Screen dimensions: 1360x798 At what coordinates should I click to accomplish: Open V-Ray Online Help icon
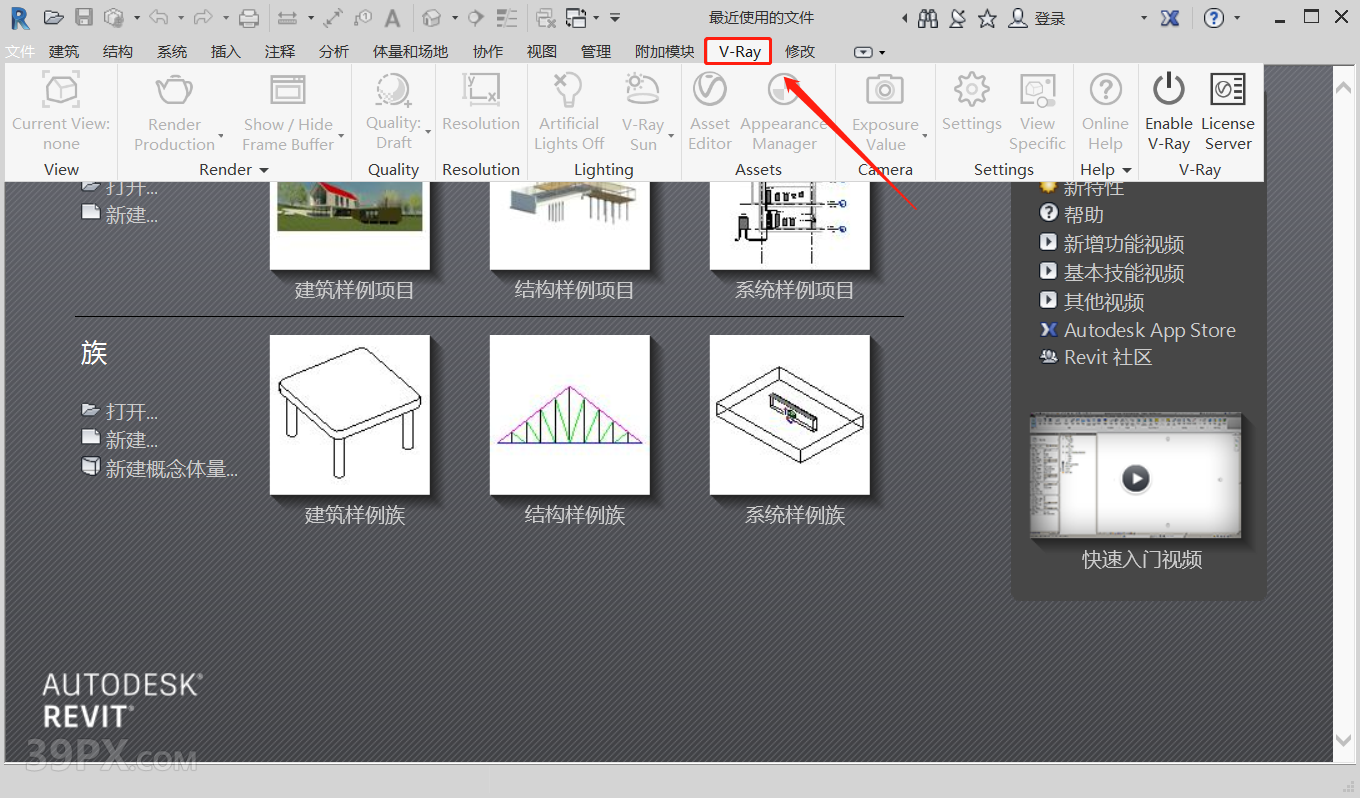click(1105, 90)
